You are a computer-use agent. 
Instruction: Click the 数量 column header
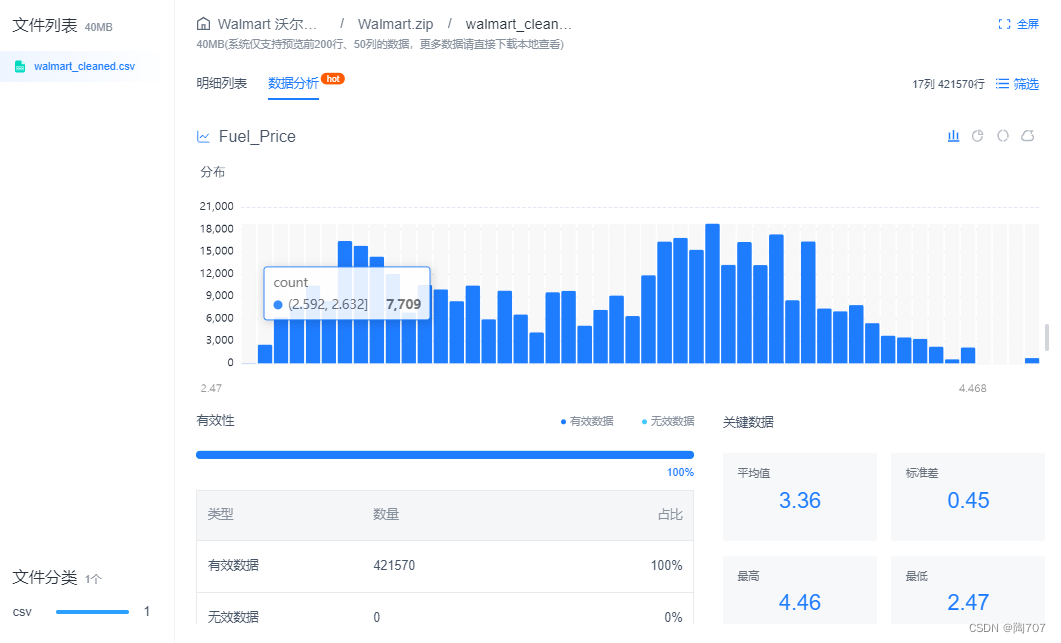click(x=386, y=514)
